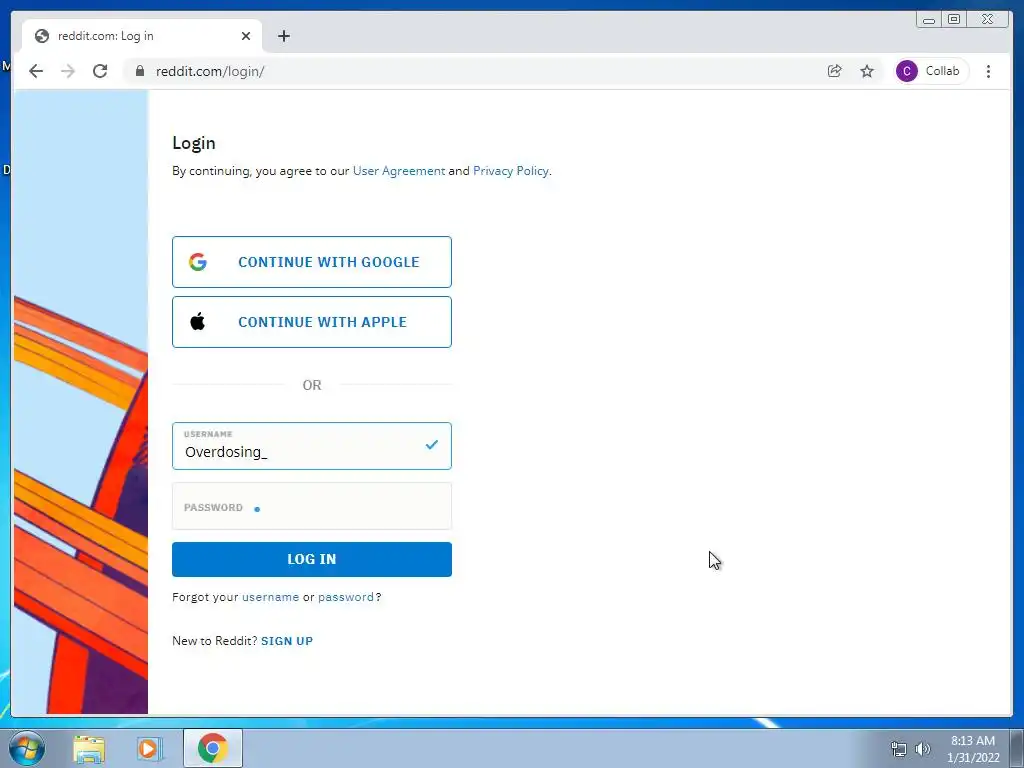Viewport: 1024px width, 768px height.
Task: Restore down the Chrome window
Action: [x=953, y=20]
